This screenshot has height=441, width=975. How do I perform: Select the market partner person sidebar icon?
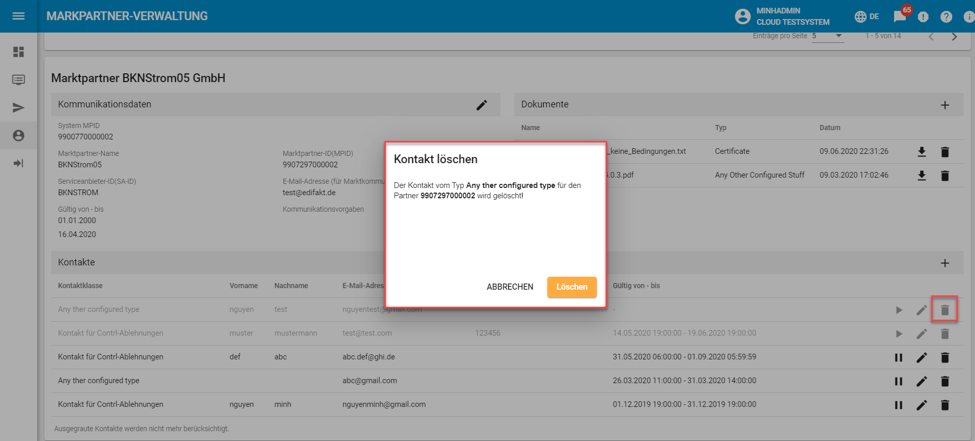[x=19, y=136]
